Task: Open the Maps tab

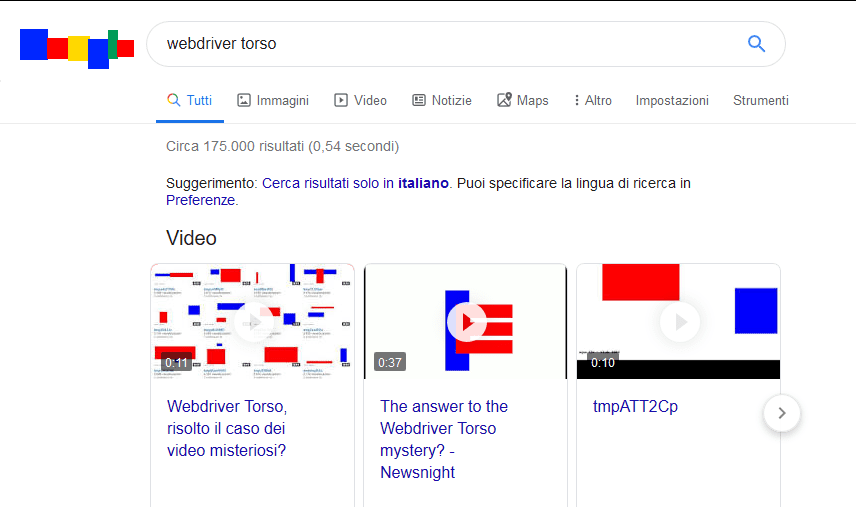Action: point(523,100)
